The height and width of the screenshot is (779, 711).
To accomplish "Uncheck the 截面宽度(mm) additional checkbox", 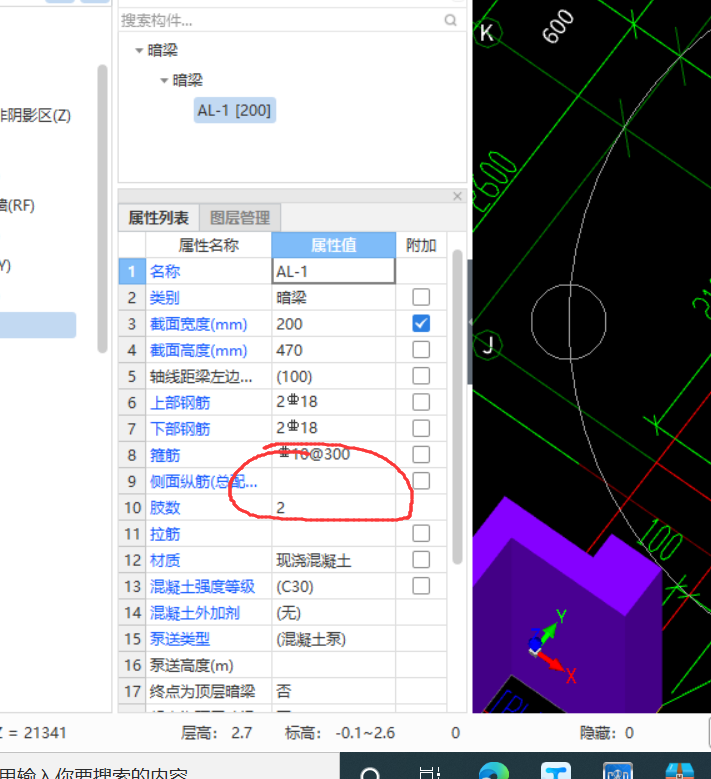I will 421,323.
